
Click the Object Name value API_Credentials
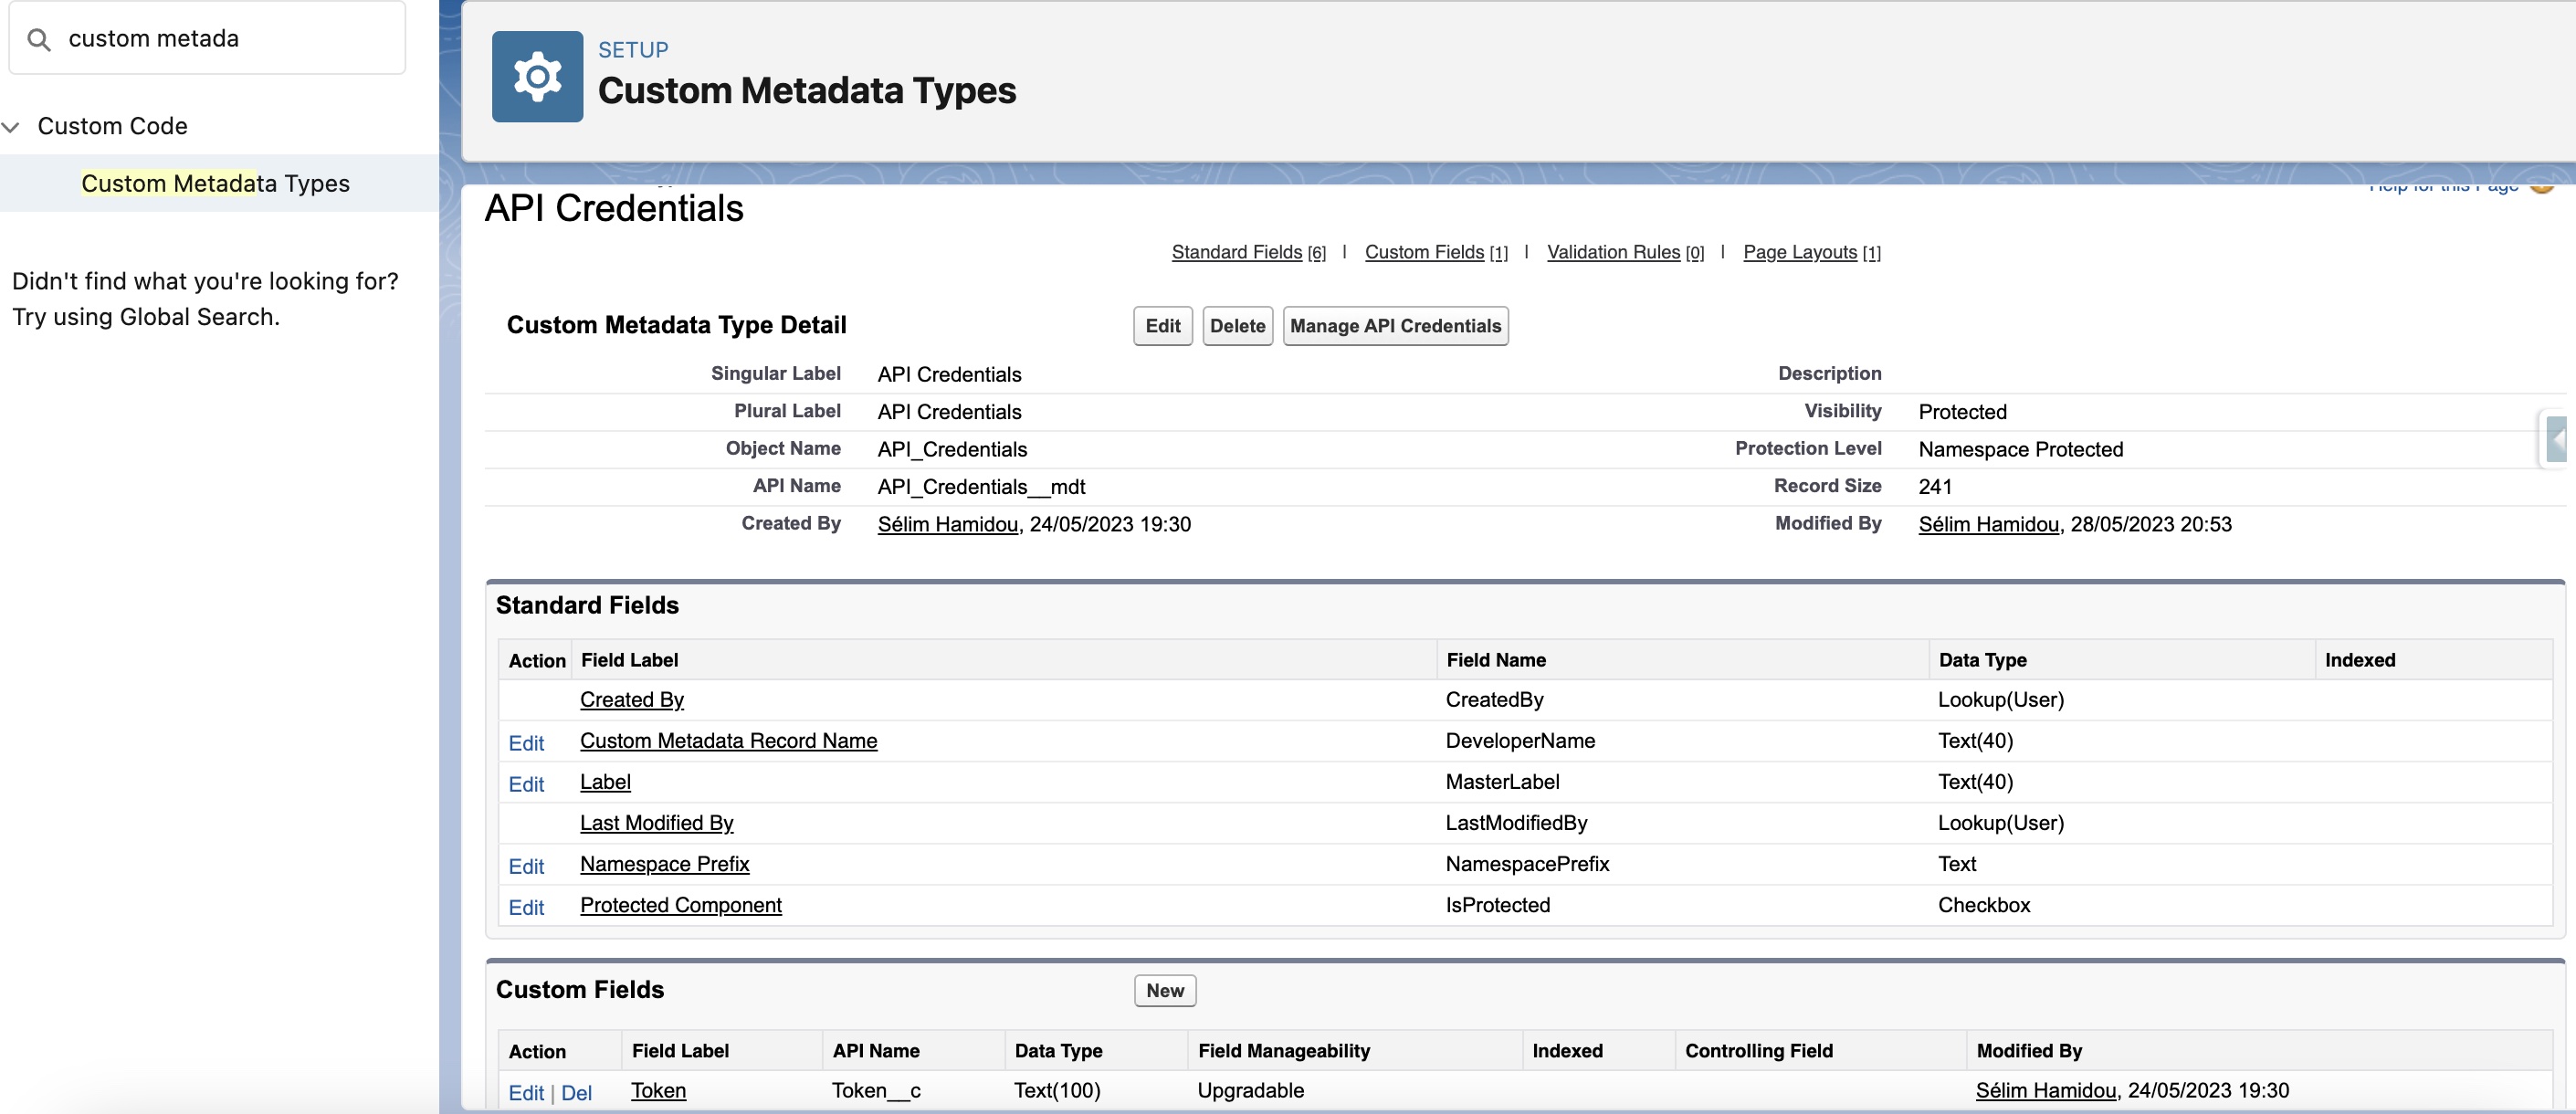[952, 450]
